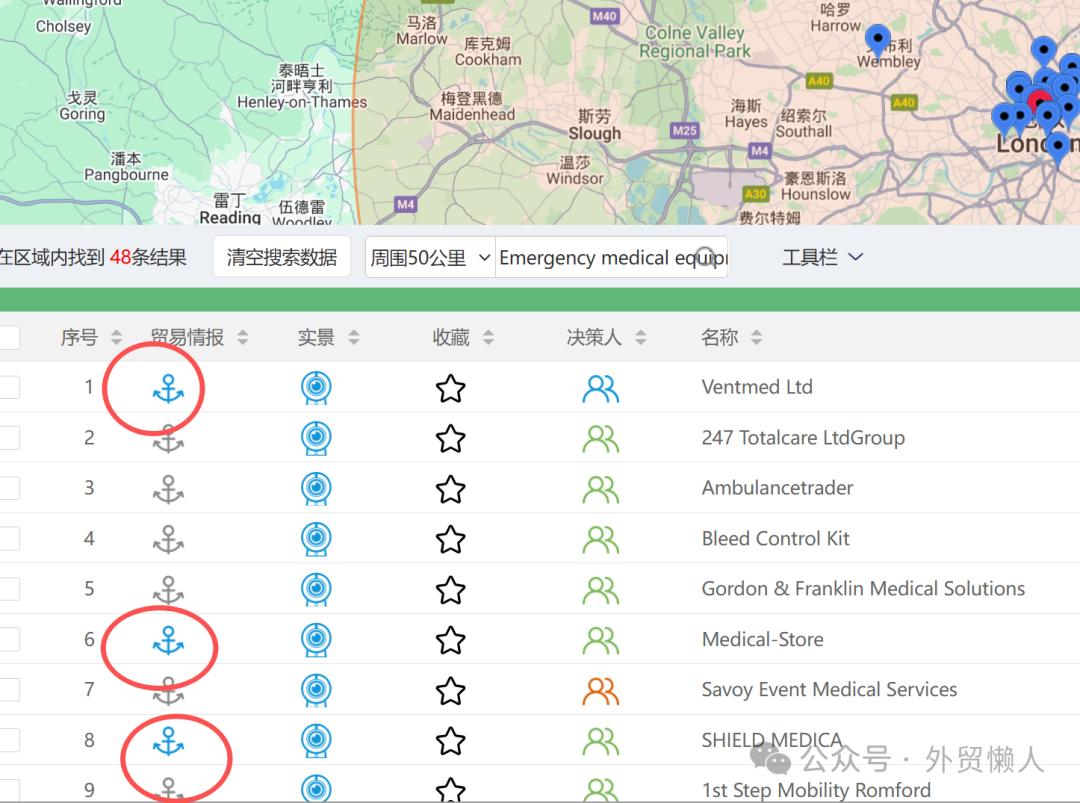Expand the 工具栏 toolbar menu
The width and height of the screenshot is (1080, 803).
[822, 258]
